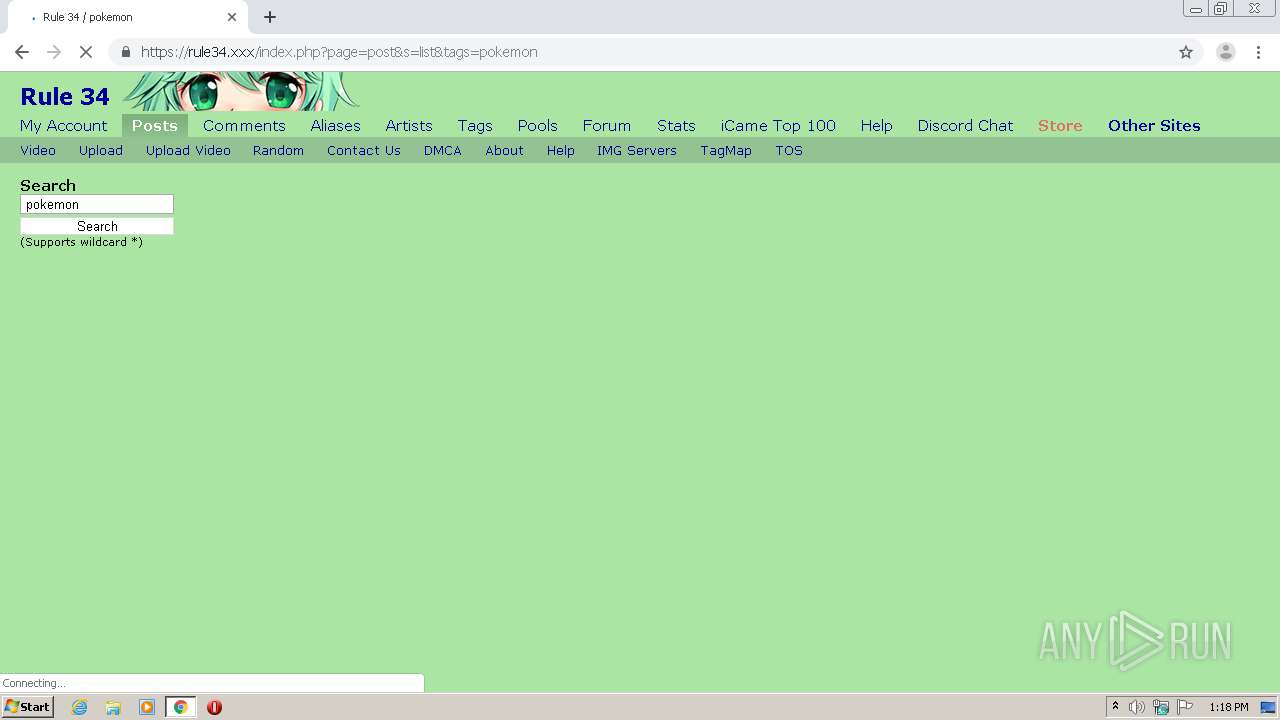Visit the Store link
Screen dimensions: 1280x720
click(x=1060, y=126)
